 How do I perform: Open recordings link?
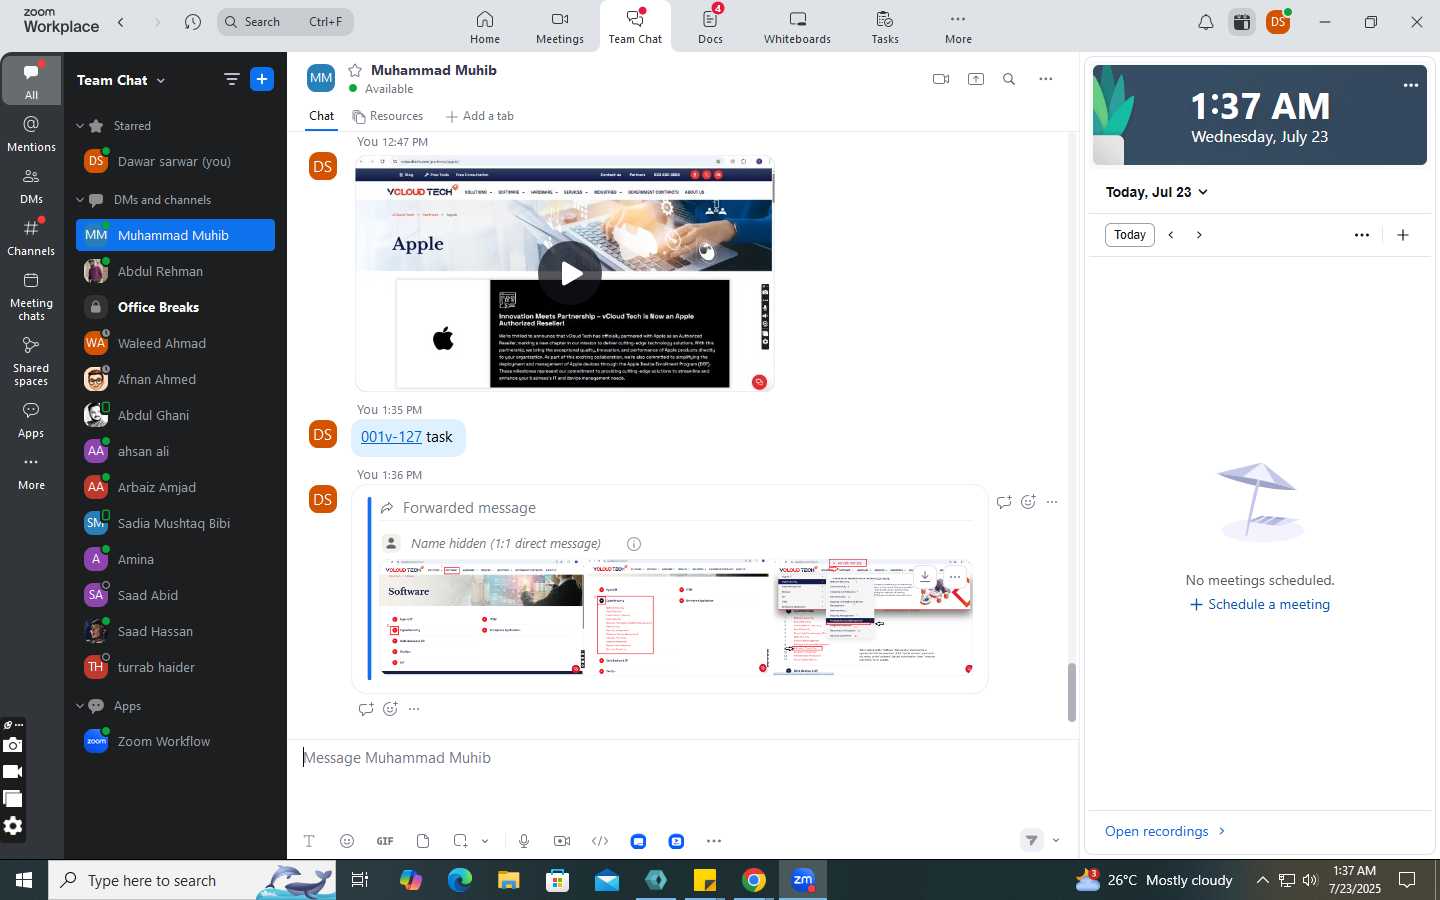1165,831
